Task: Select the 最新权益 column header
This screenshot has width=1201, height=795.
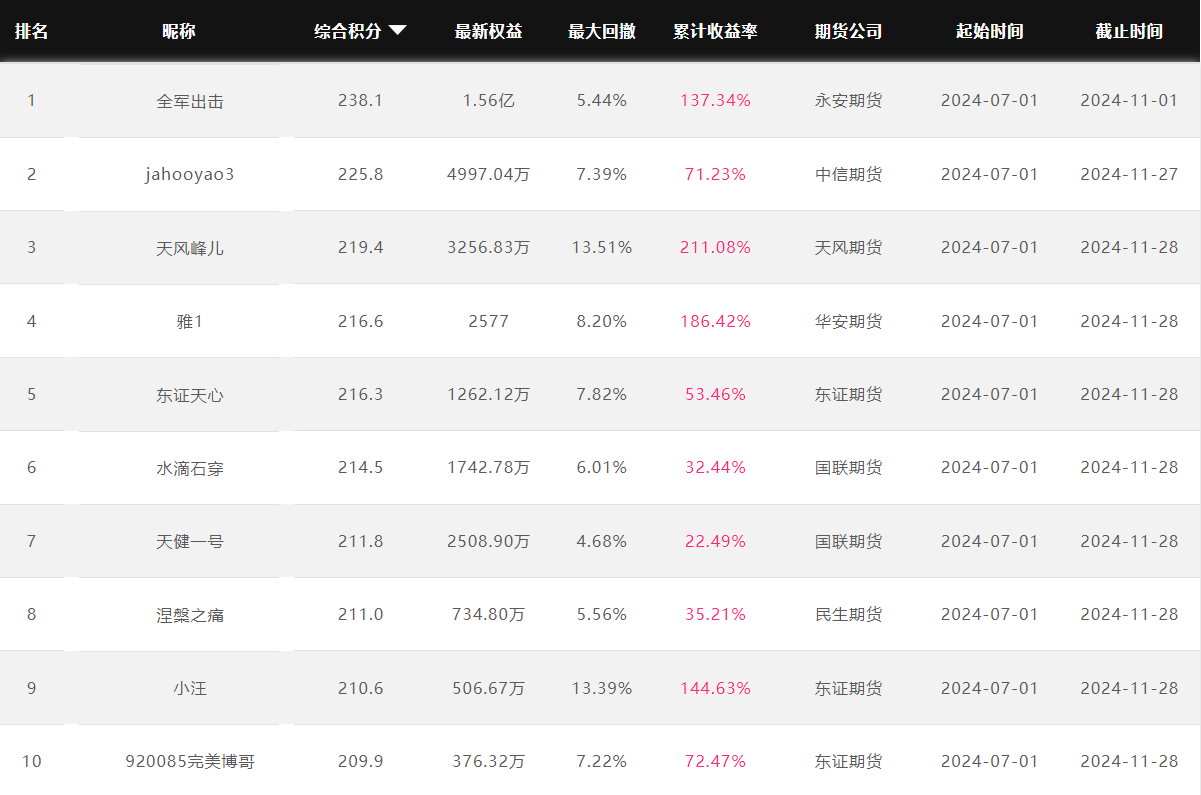Action: tap(489, 31)
